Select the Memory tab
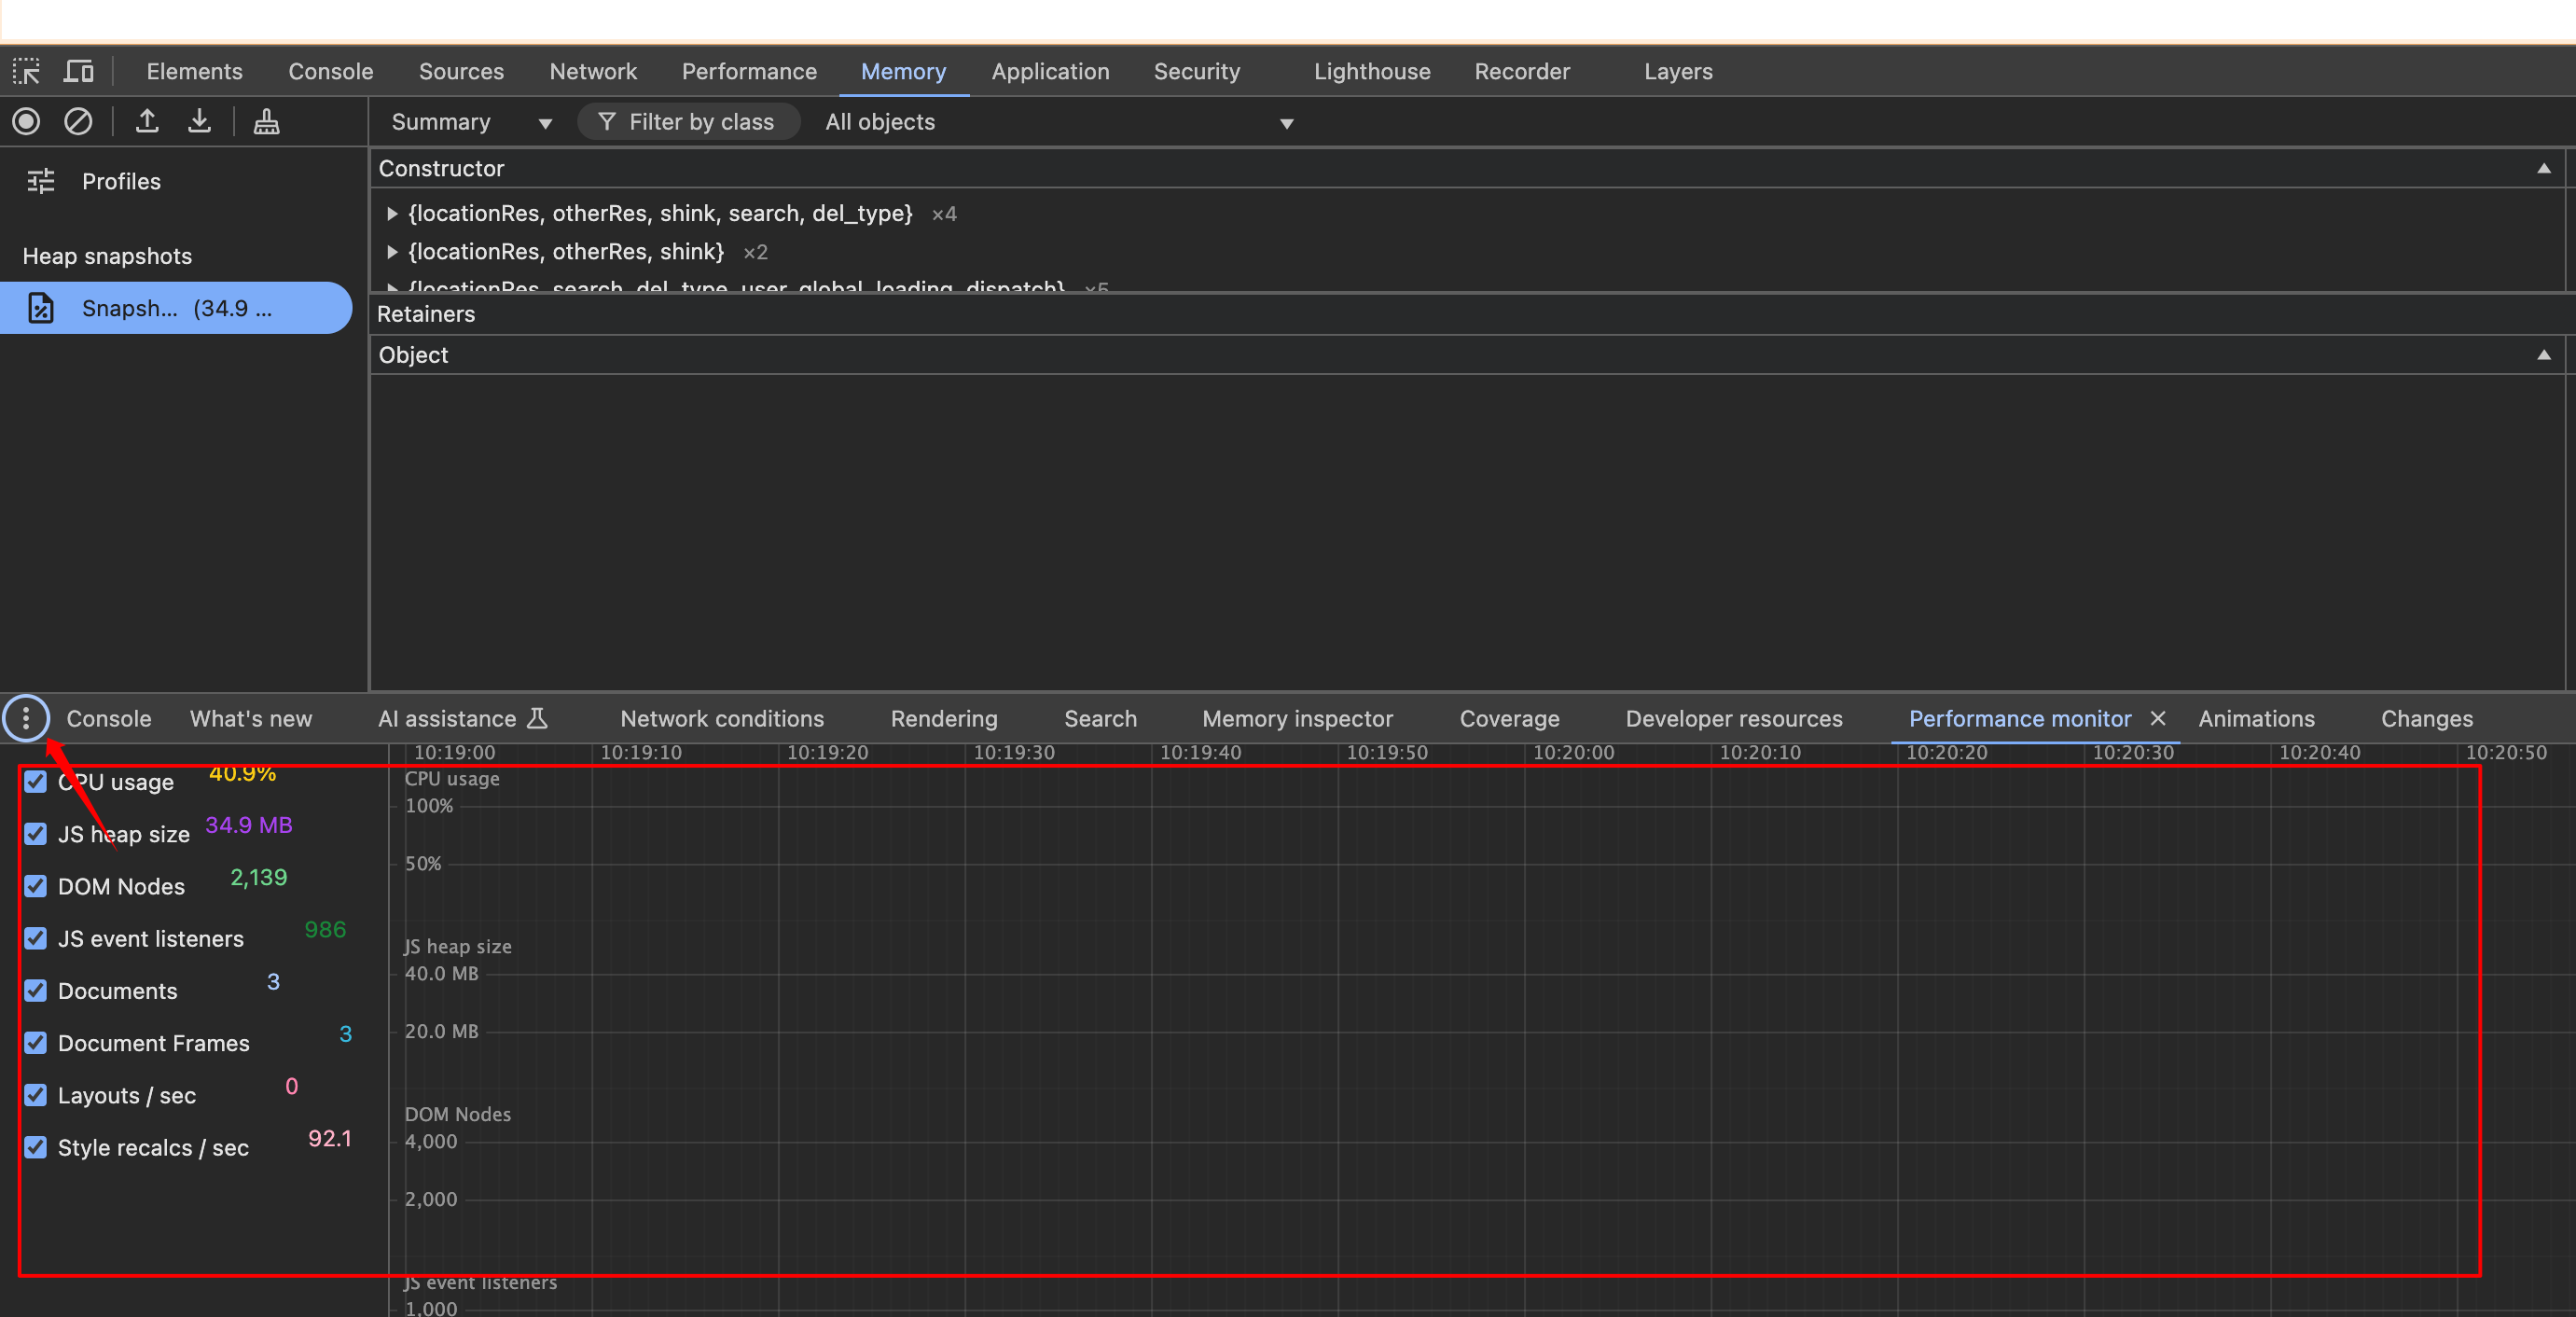The image size is (2576, 1317). click(x=903, y=71)
